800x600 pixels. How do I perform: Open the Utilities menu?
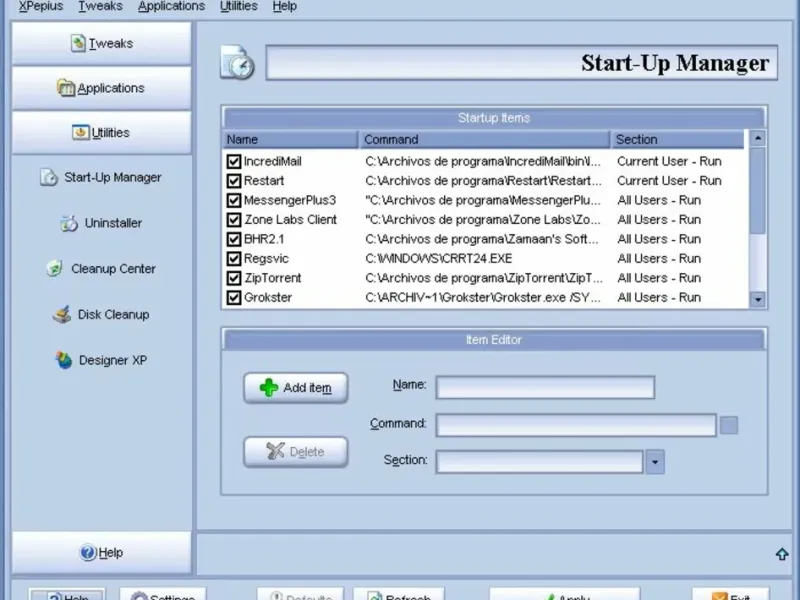238,6
